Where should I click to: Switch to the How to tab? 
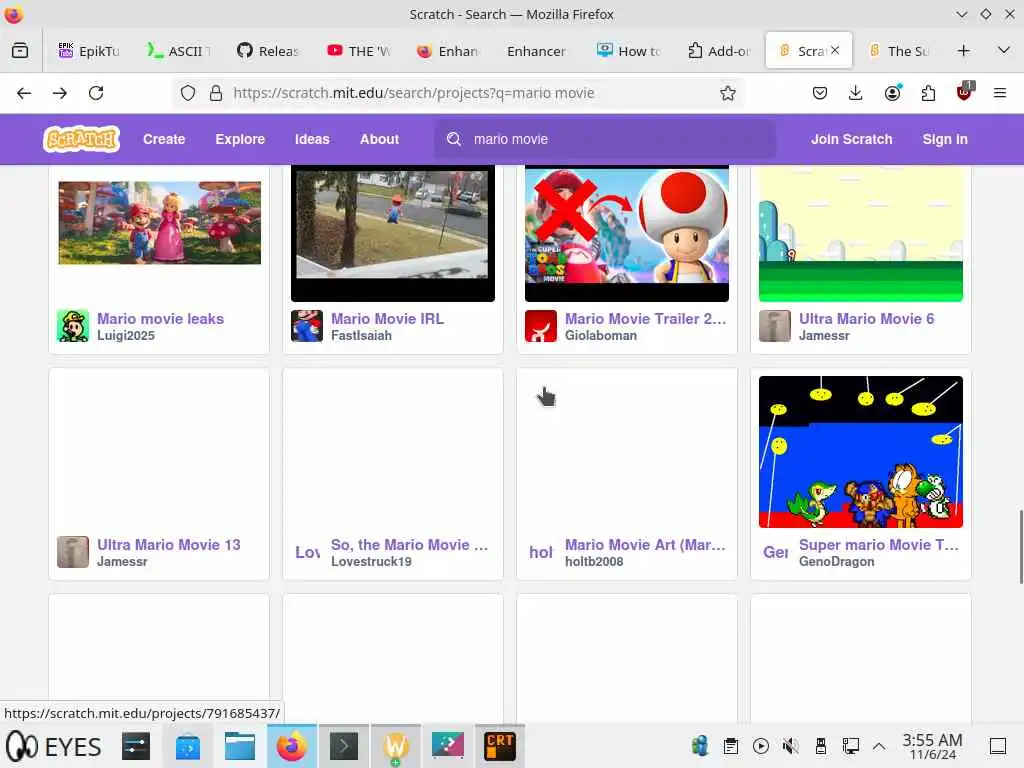click(x=630, y=51)
